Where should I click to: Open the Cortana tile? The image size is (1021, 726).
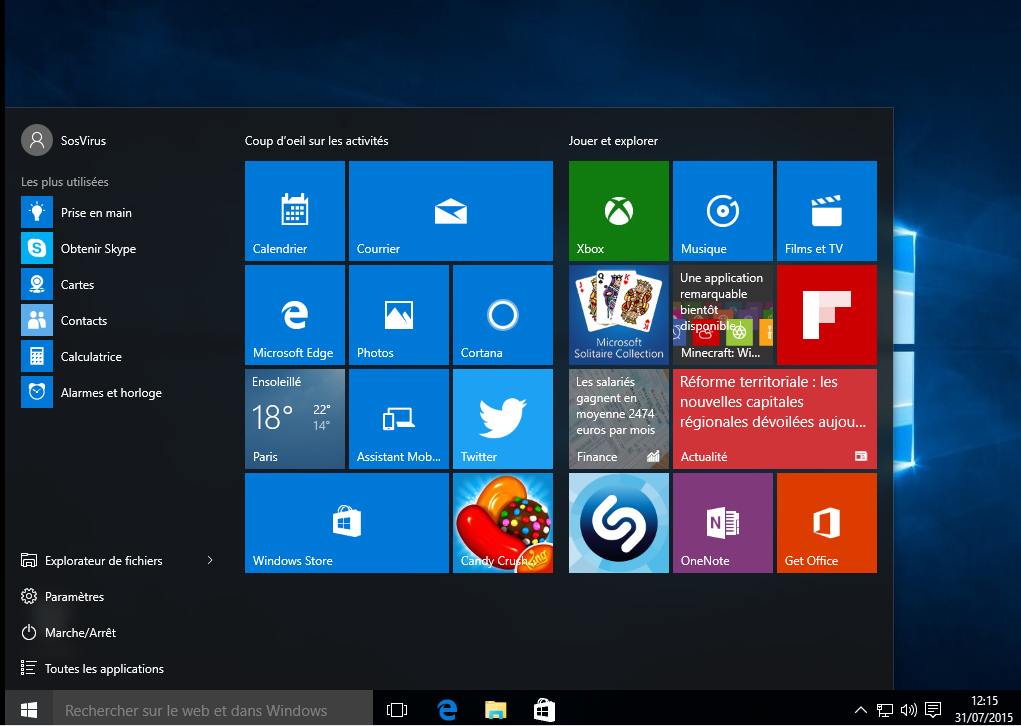(502, 315)
